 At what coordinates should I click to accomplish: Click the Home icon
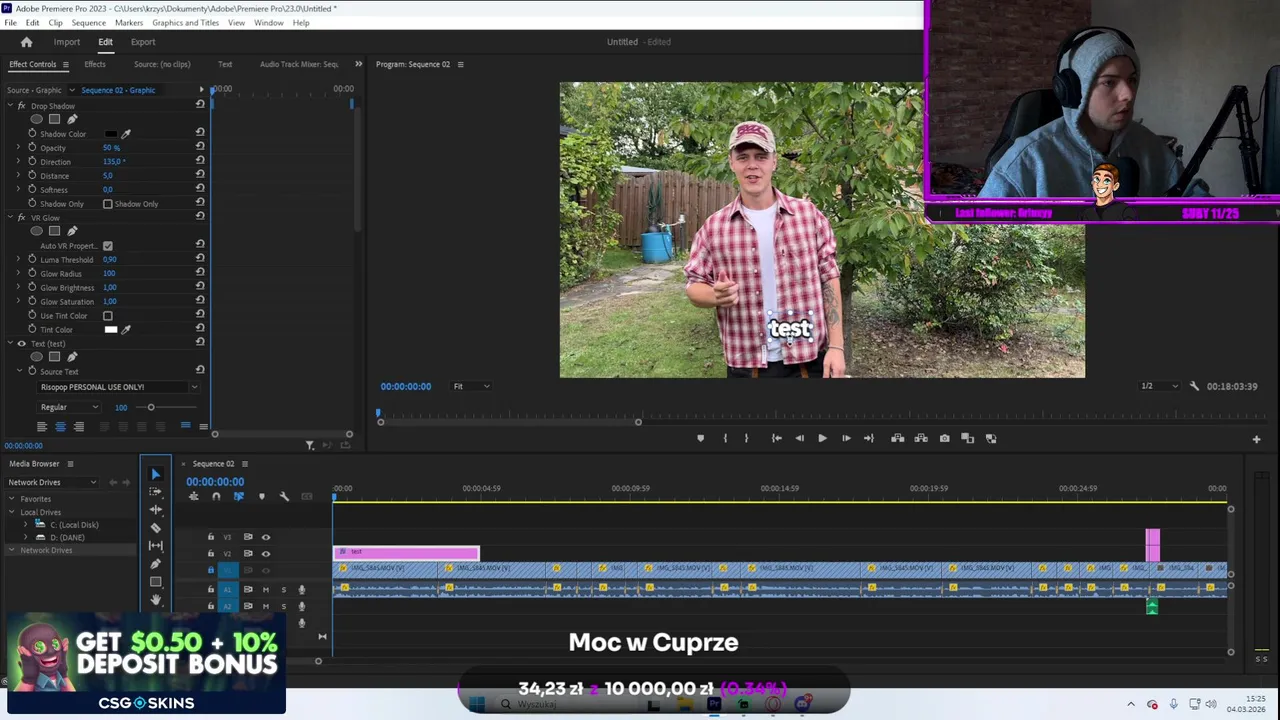point(26,42)
